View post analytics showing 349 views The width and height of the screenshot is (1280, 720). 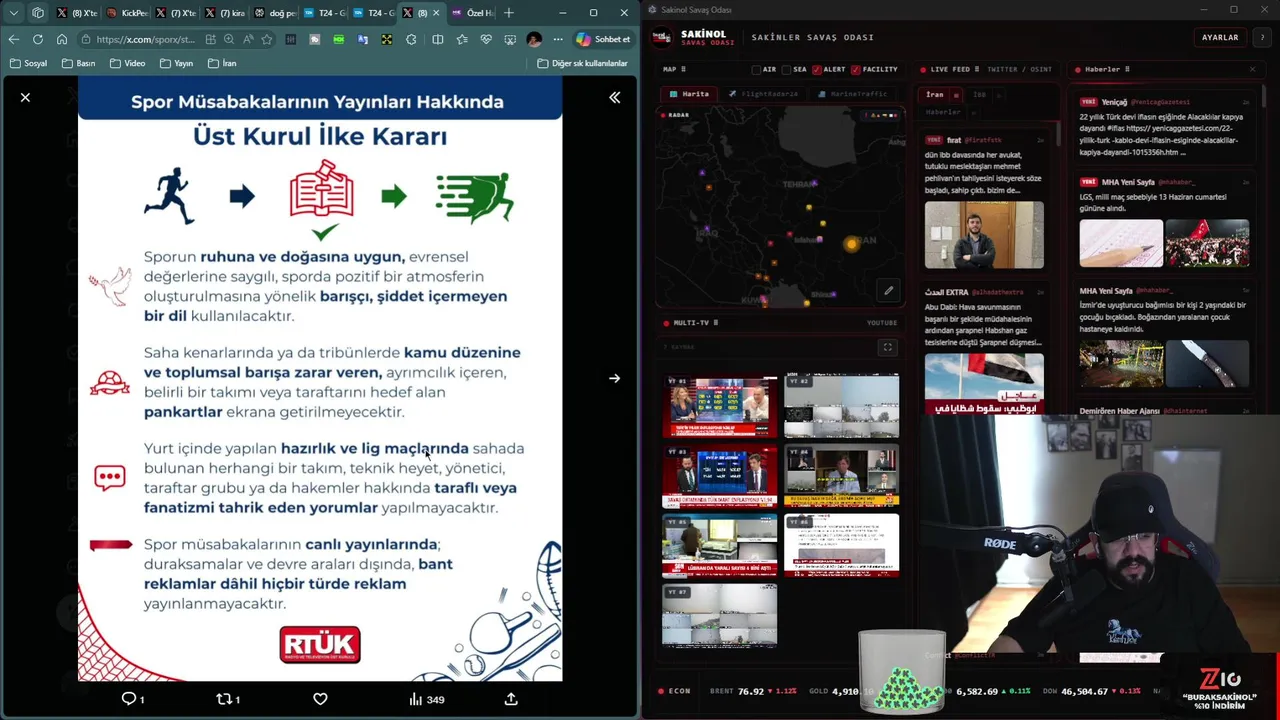click(x=426, y=699)
